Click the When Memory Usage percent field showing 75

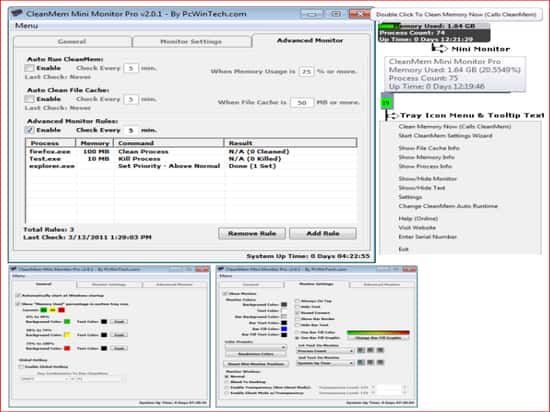point(306,72)
